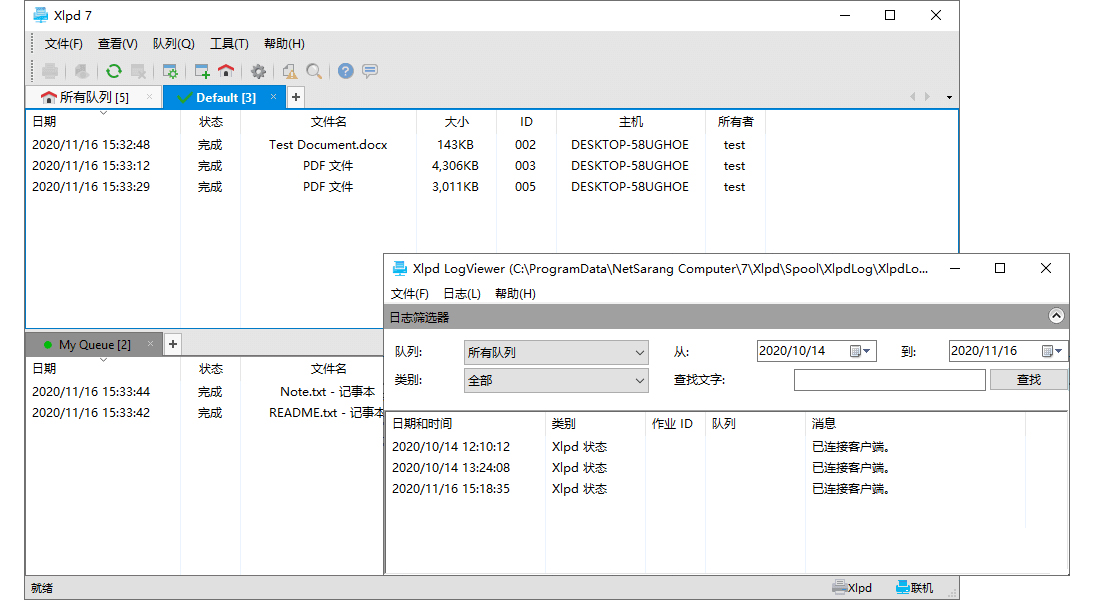Toggle online status via 联机 status indicator

(914, 587)
